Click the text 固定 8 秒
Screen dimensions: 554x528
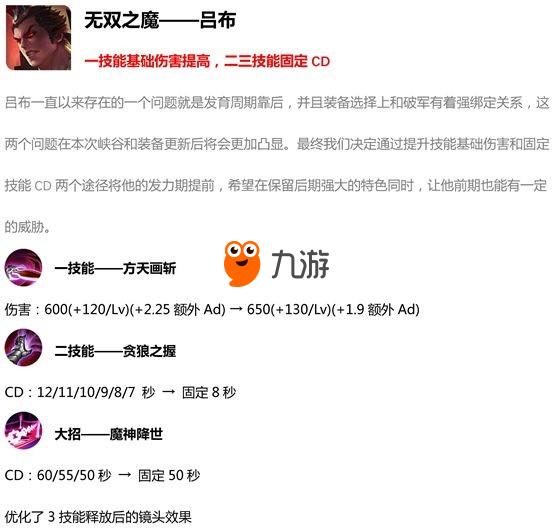point(209,393)
